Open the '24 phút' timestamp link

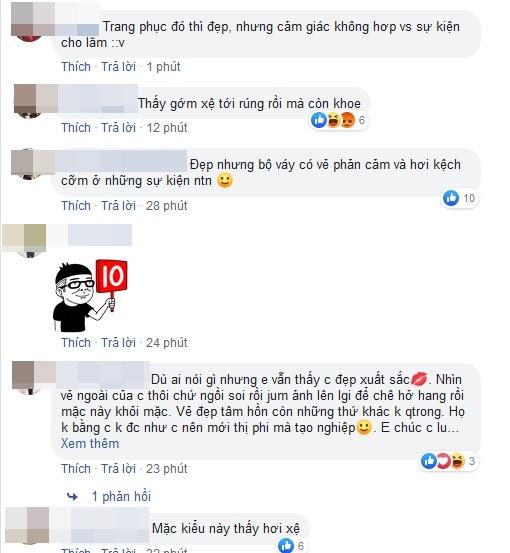166,342
